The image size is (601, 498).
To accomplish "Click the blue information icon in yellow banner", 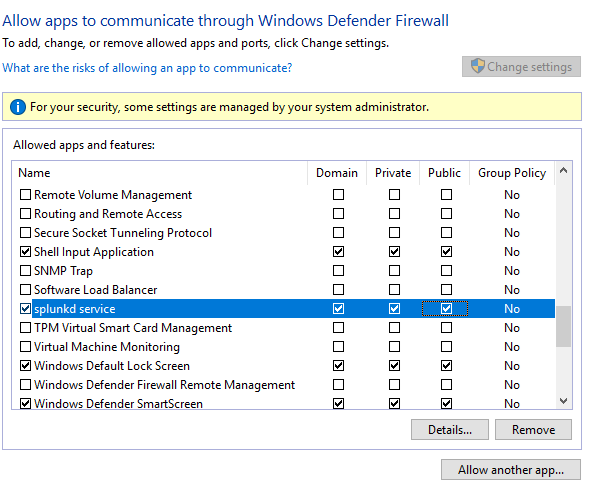I will click(18, 107).
